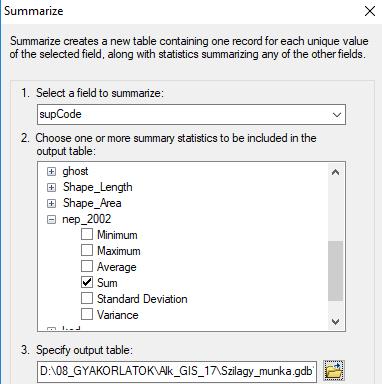Select the nep_2002 tree item label
The height and width of the screenshot is (384, 382).
(x=87, y=219)
